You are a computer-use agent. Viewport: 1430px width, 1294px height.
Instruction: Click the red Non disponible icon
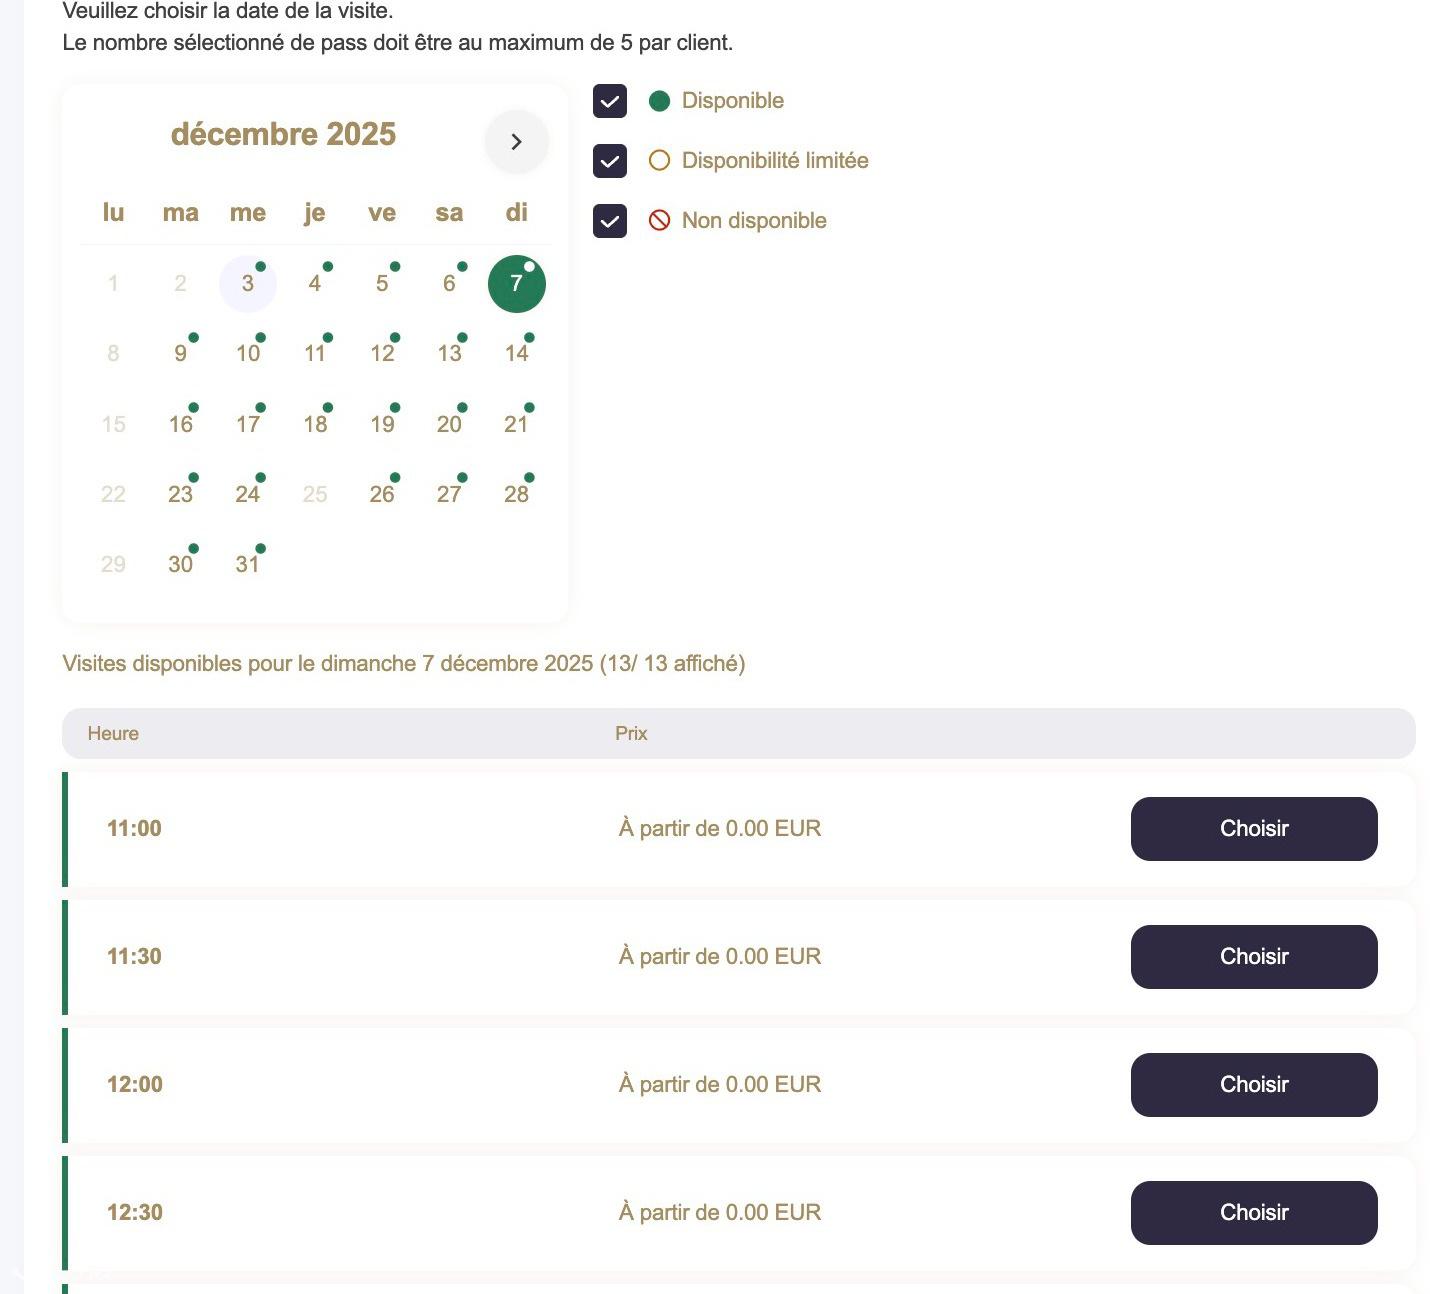659,221
